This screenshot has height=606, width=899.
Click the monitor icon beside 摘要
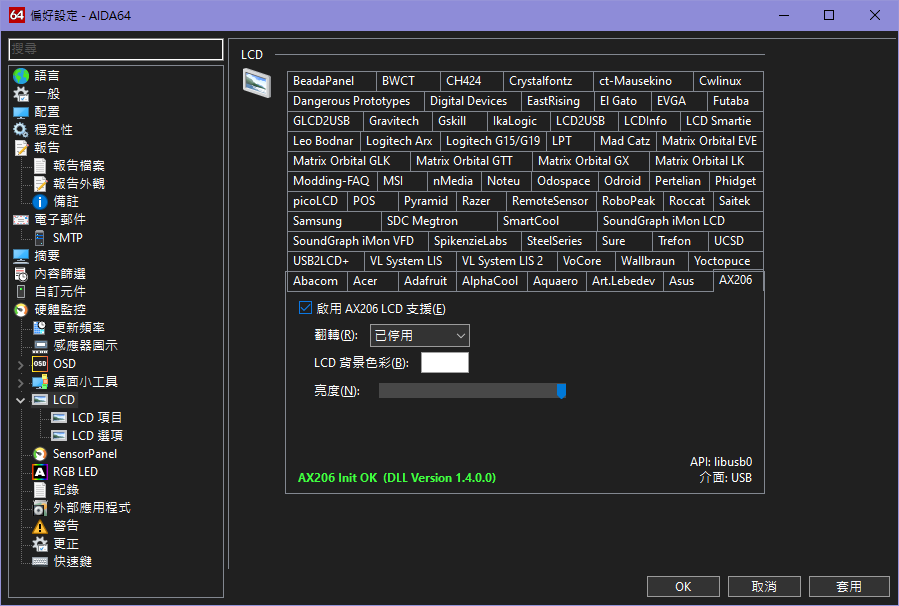[x=21, y=256]
